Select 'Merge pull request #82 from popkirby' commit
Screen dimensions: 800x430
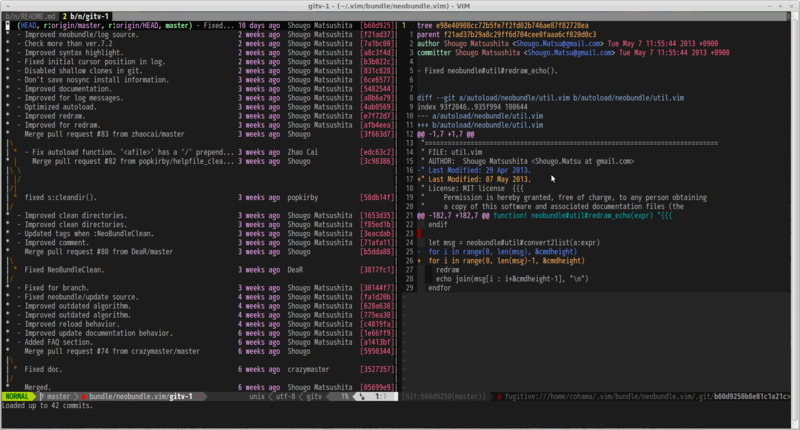pyautogui.click(x=200, y=161)
